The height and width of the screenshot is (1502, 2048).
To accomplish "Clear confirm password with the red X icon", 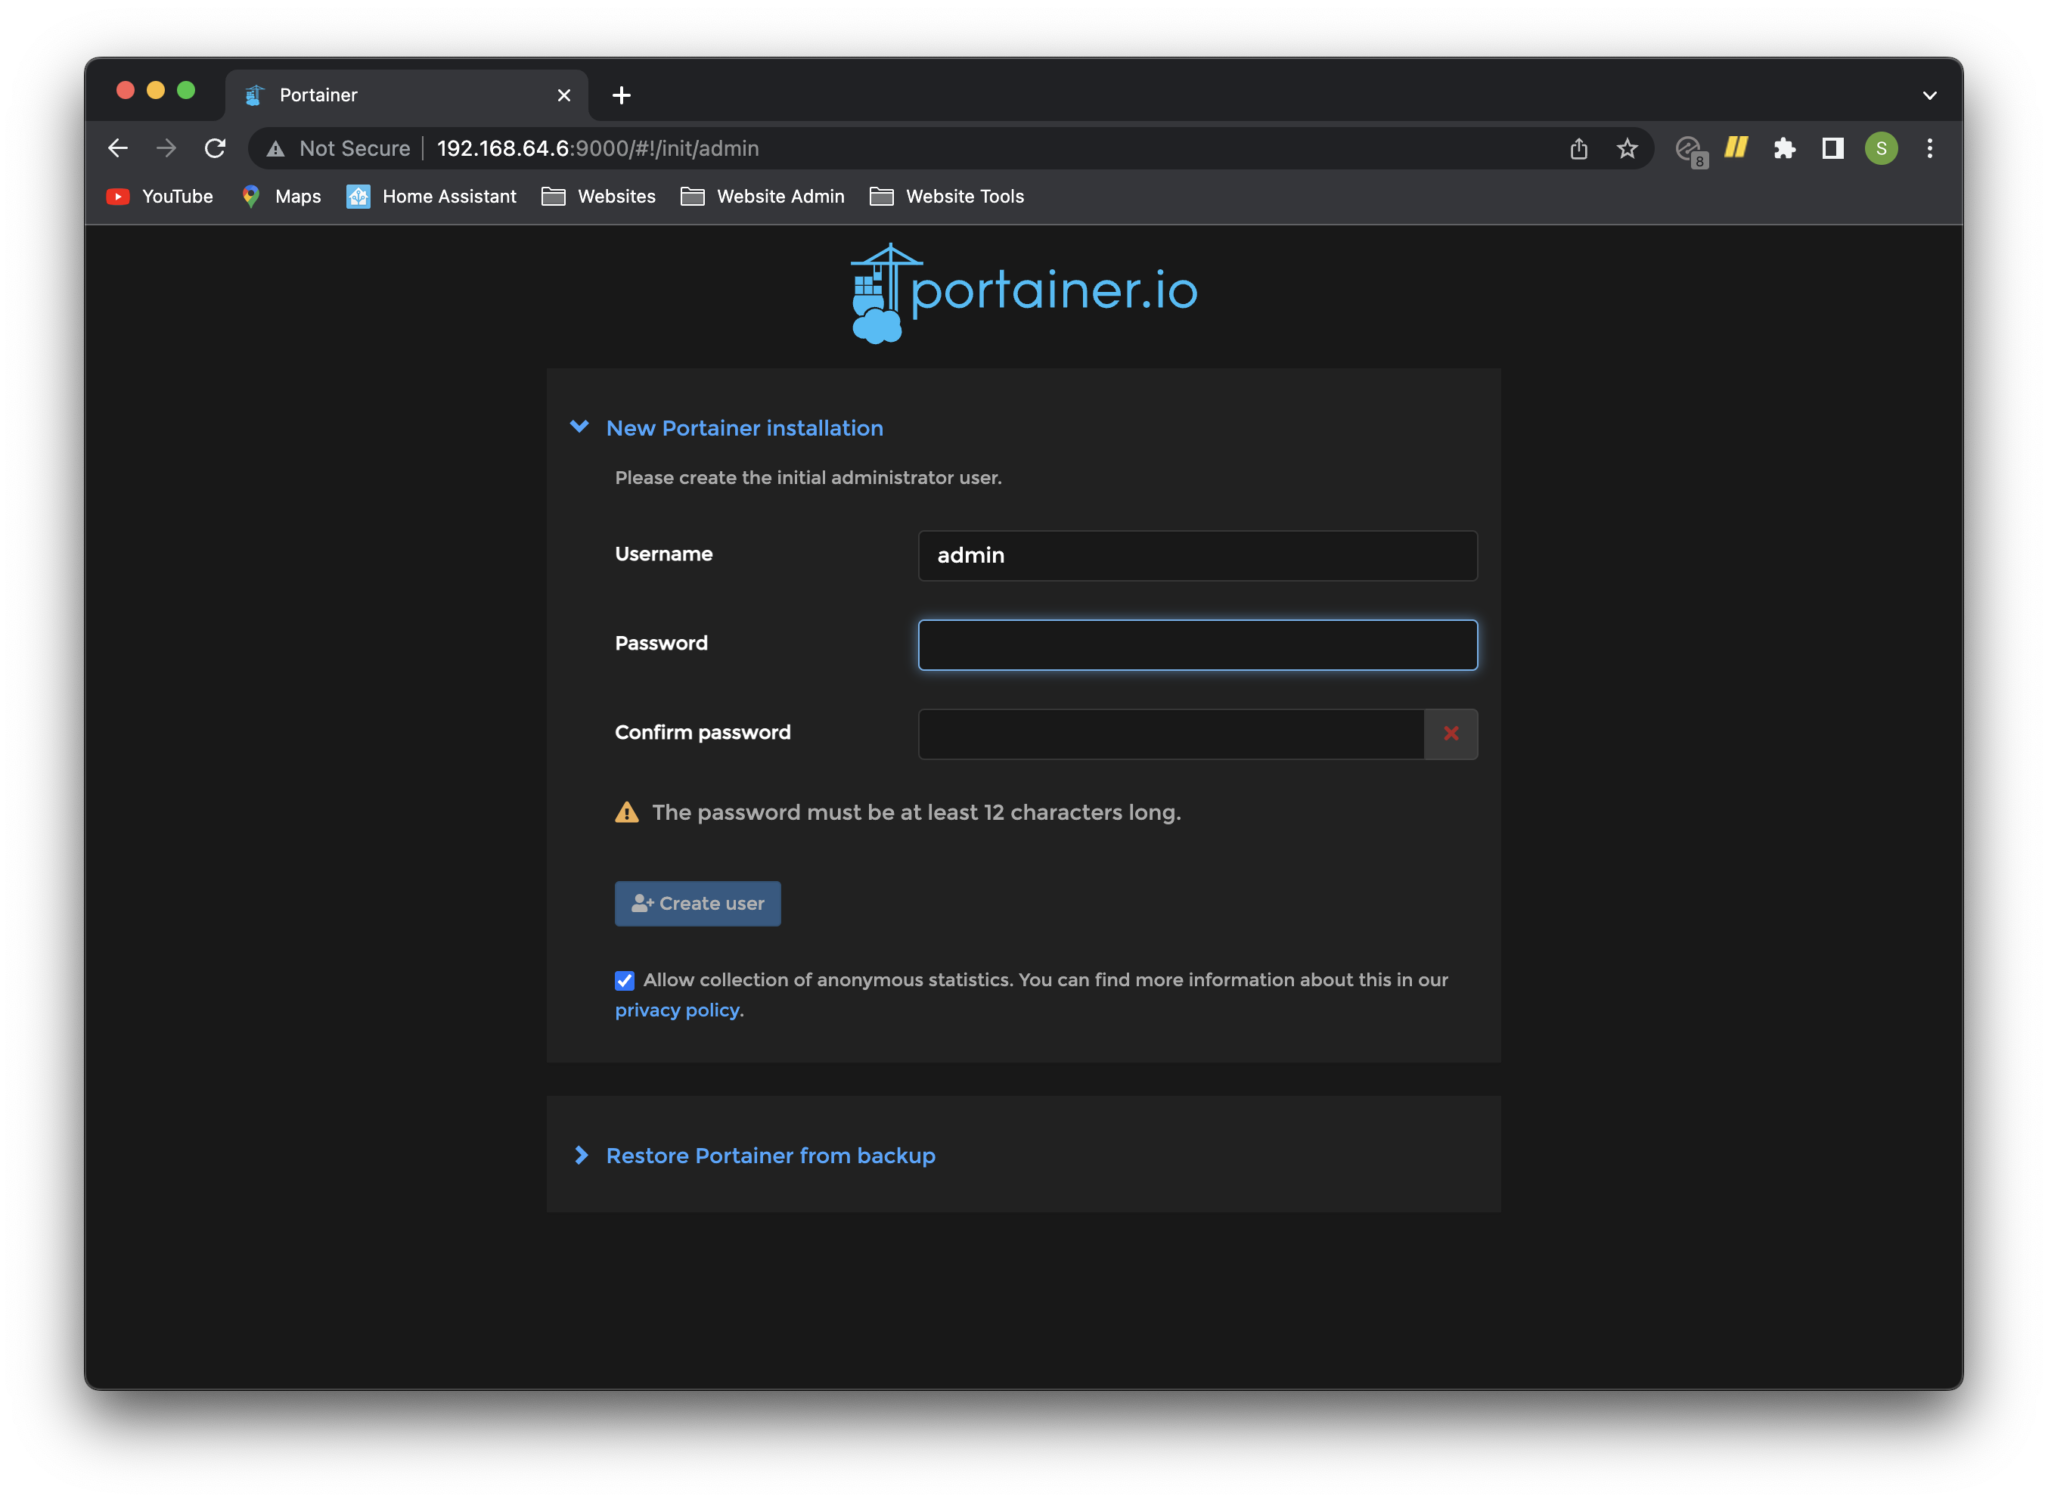I will 1451,733.
